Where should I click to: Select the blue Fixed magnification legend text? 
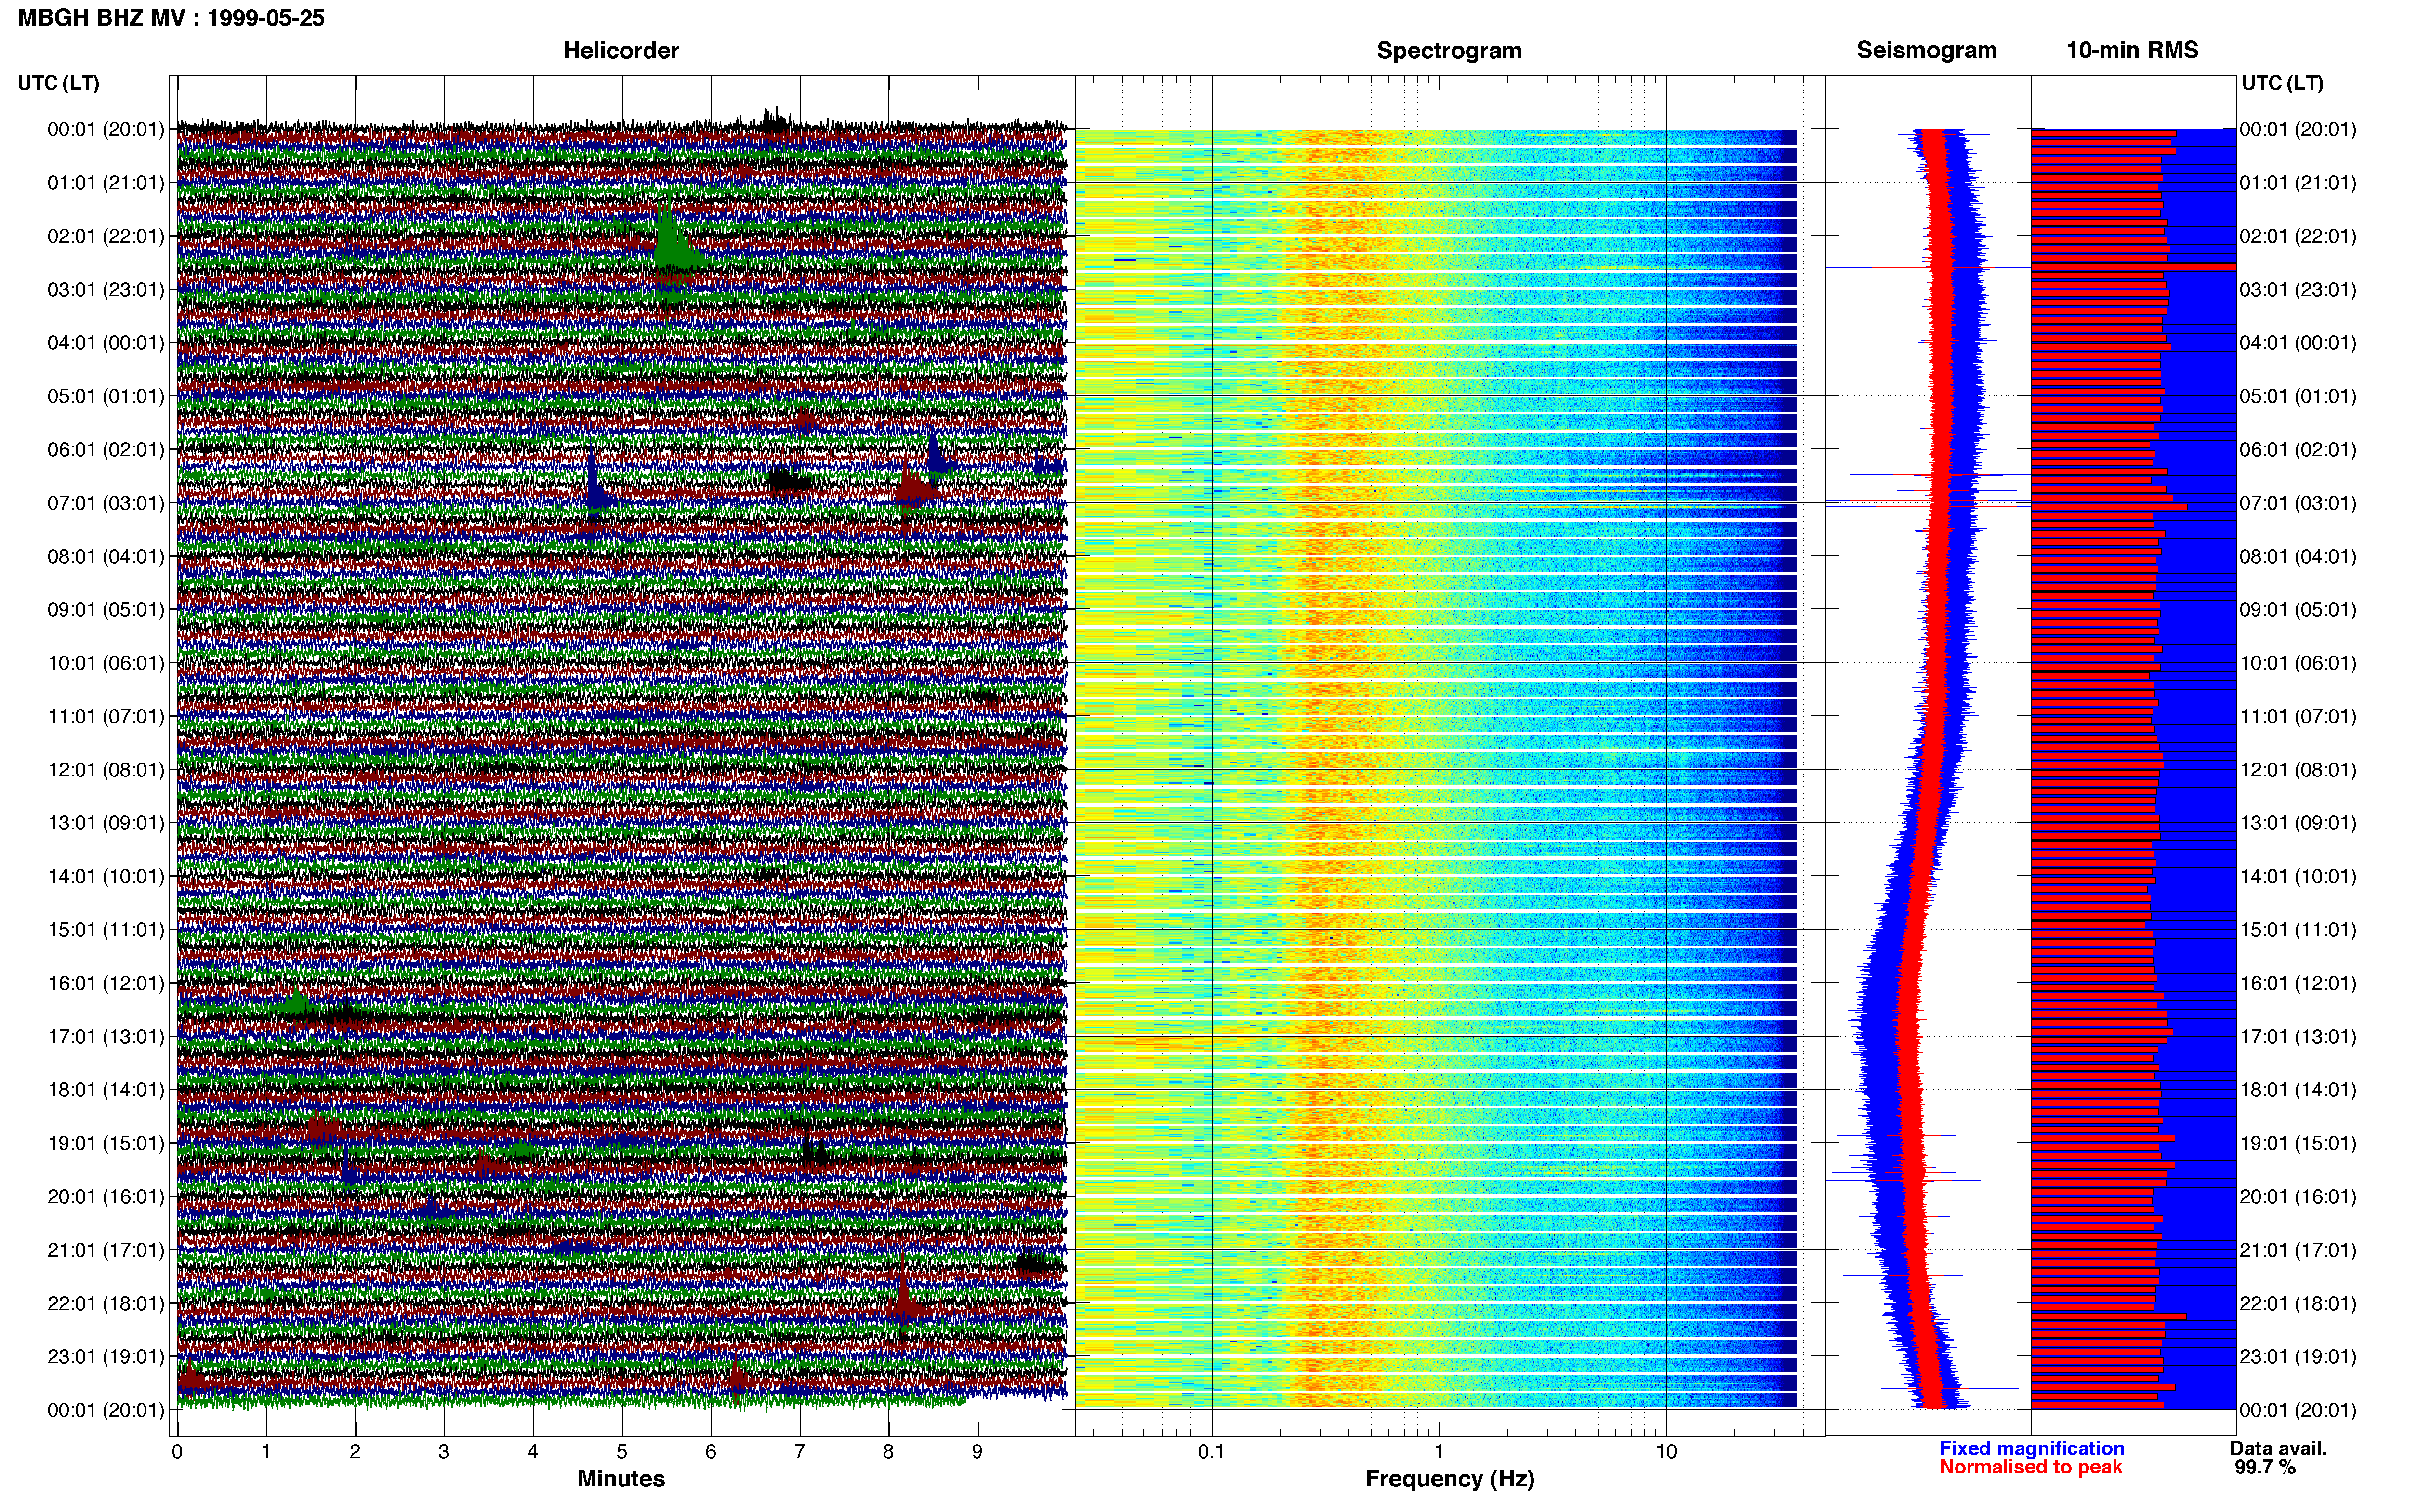2031,1448
